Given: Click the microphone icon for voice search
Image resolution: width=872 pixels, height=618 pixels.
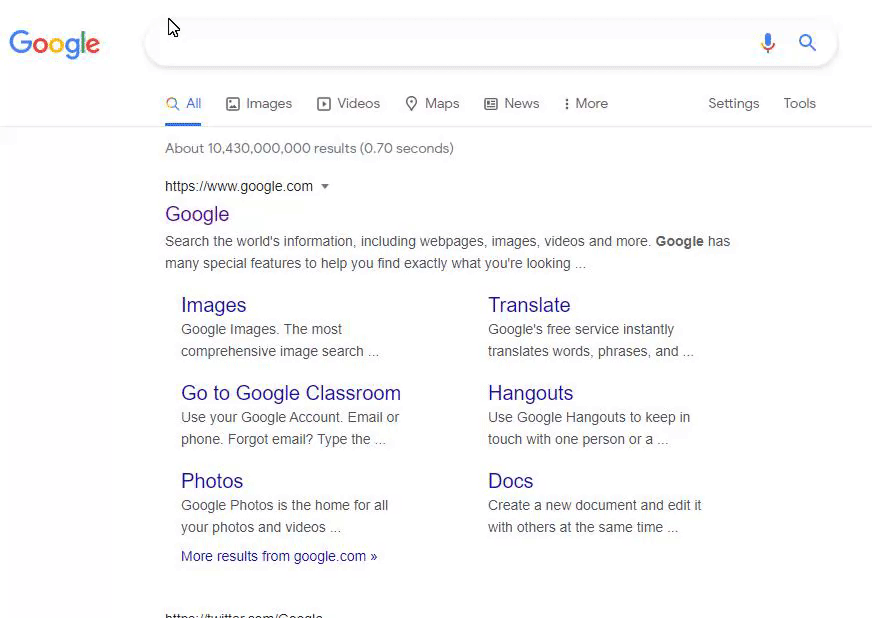Looking at the screenshot, I should tap(768, 43).
